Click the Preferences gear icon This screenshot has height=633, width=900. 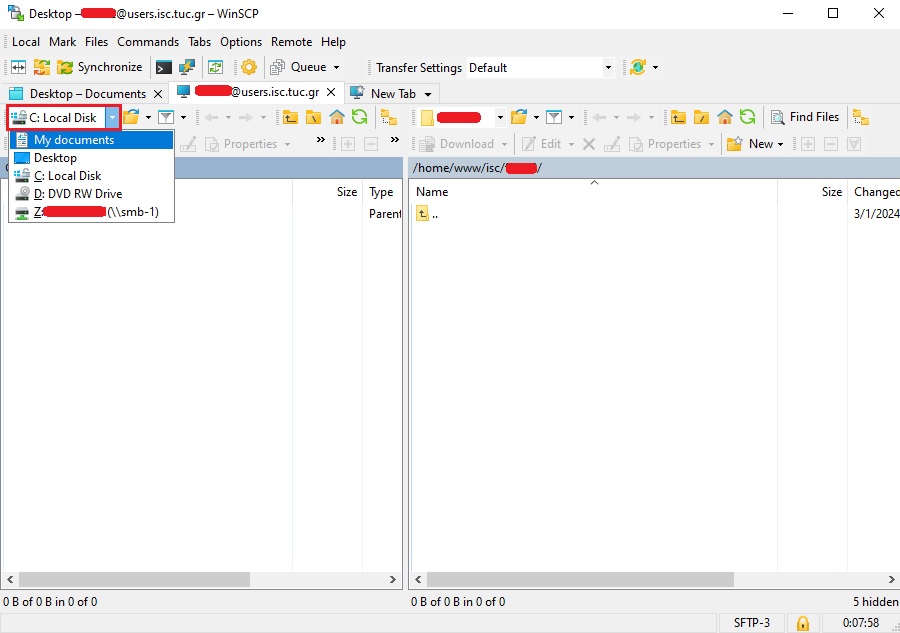pos(249,67)
